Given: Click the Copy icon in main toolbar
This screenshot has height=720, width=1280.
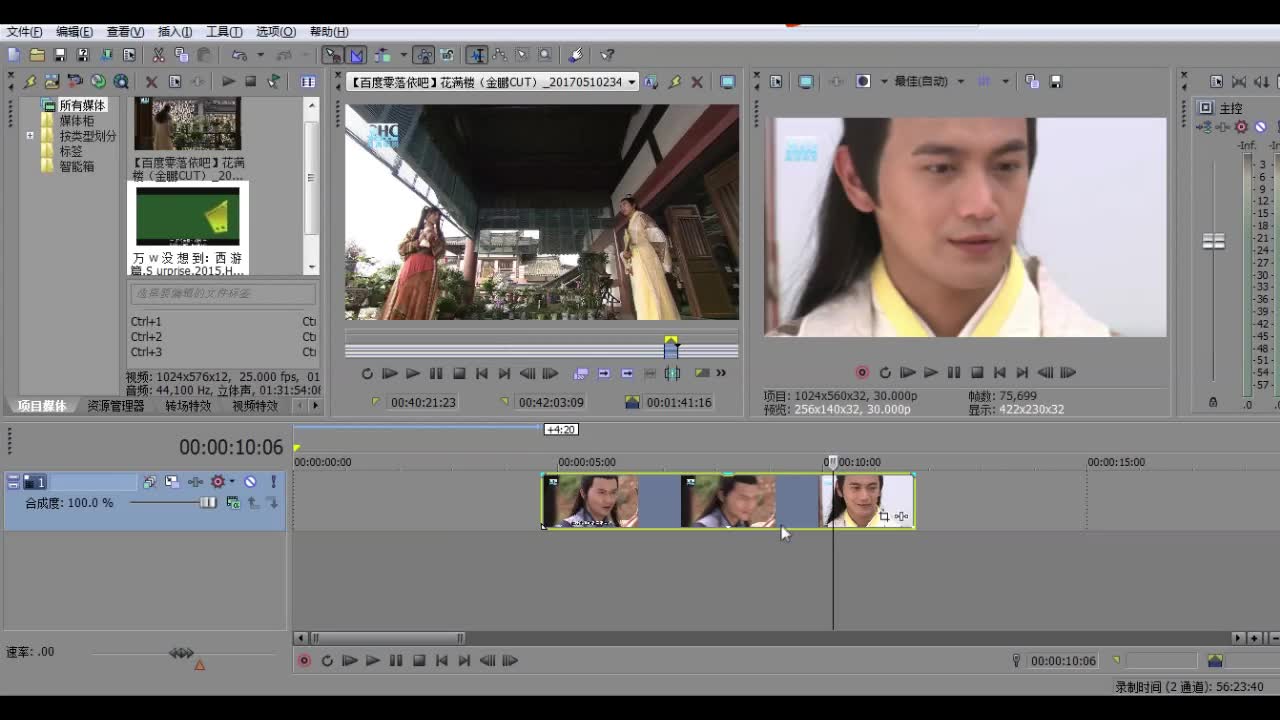Looking at the screenshot, I should 181,55.
